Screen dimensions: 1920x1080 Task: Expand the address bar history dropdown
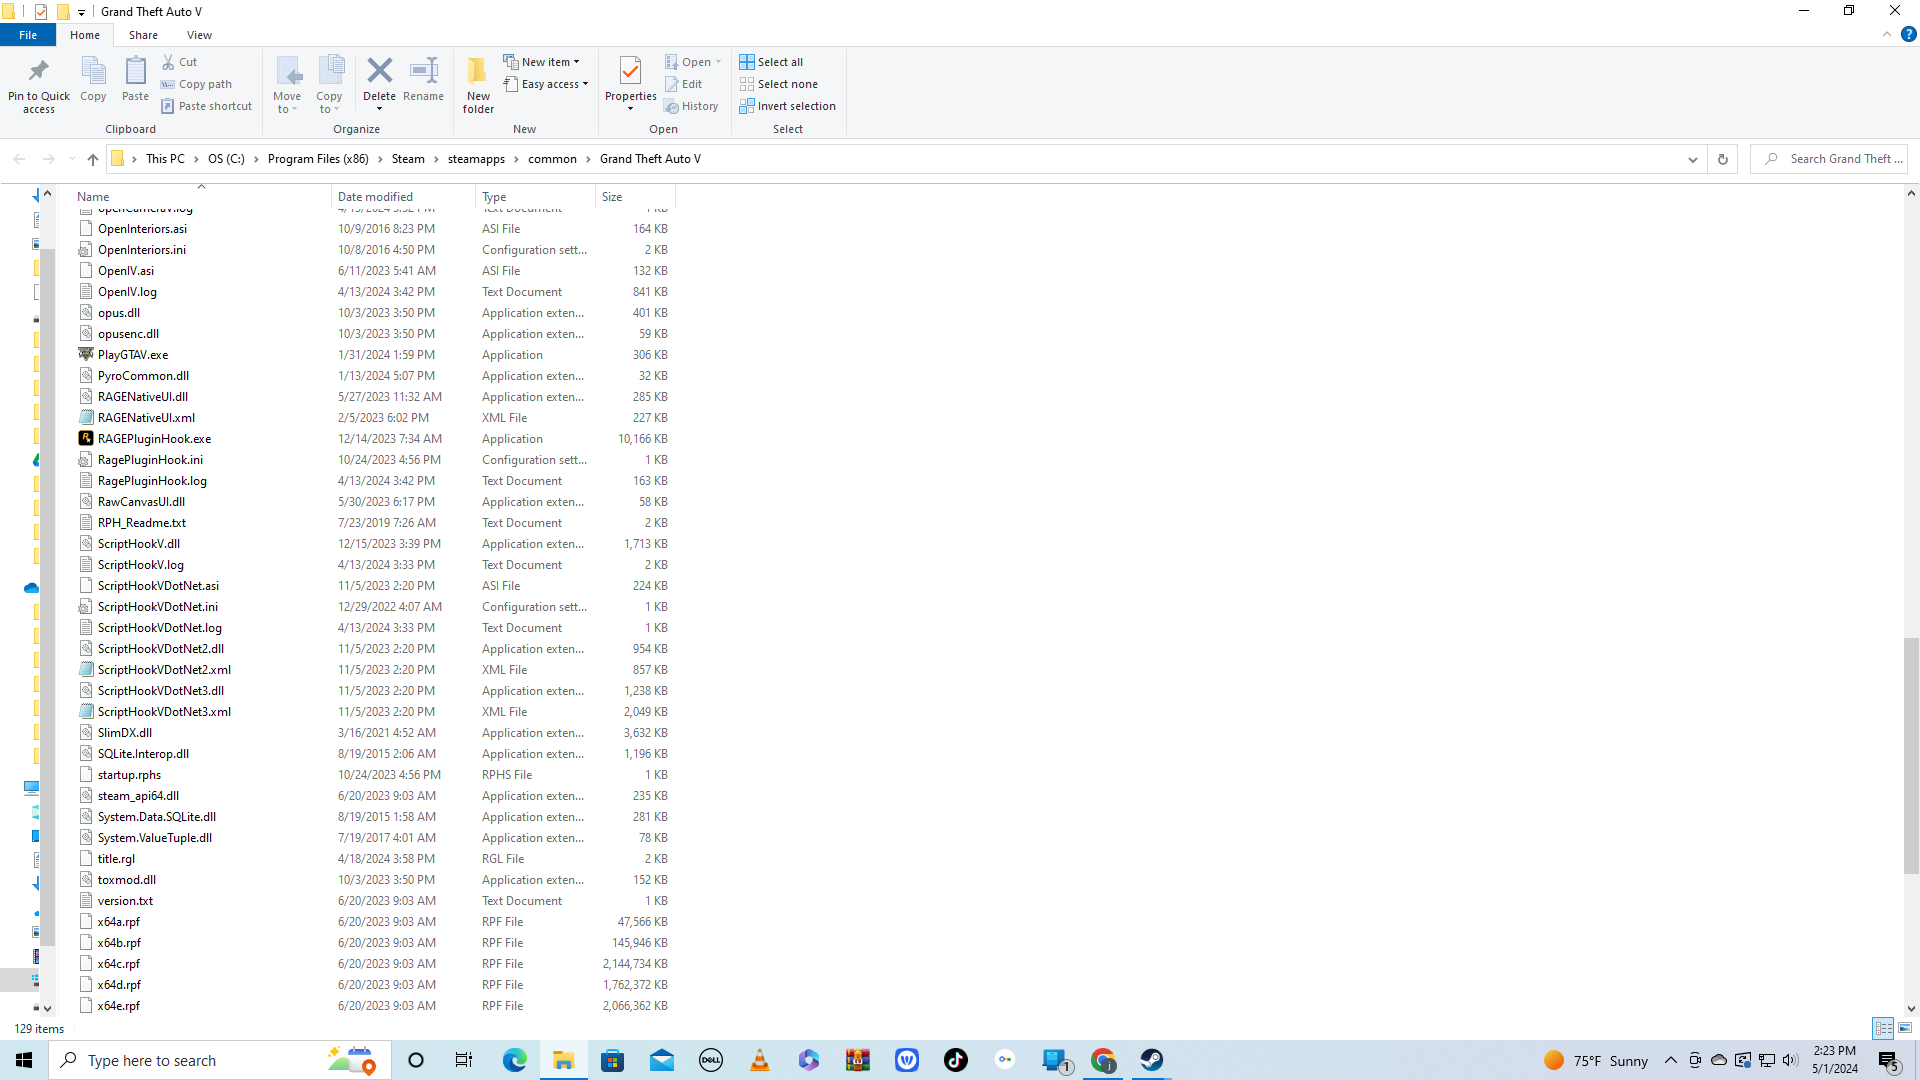click(1692, 159)
